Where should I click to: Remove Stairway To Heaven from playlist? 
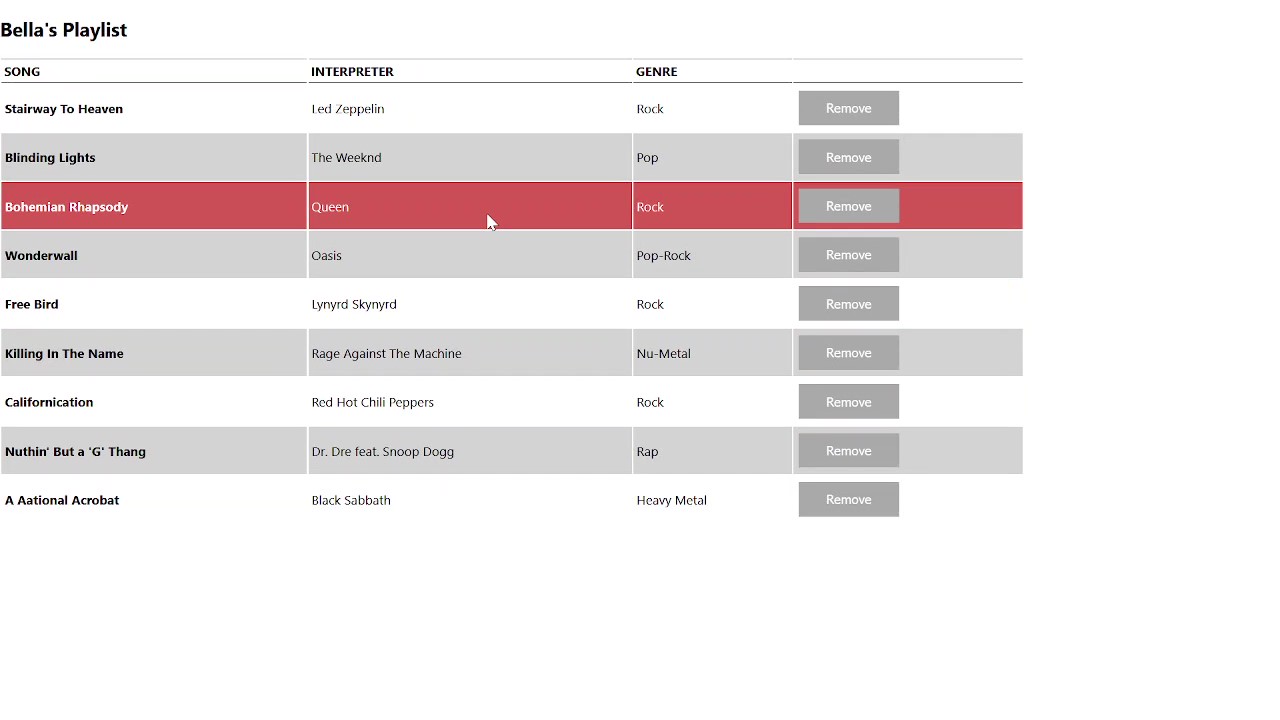[x=848, y=108]
